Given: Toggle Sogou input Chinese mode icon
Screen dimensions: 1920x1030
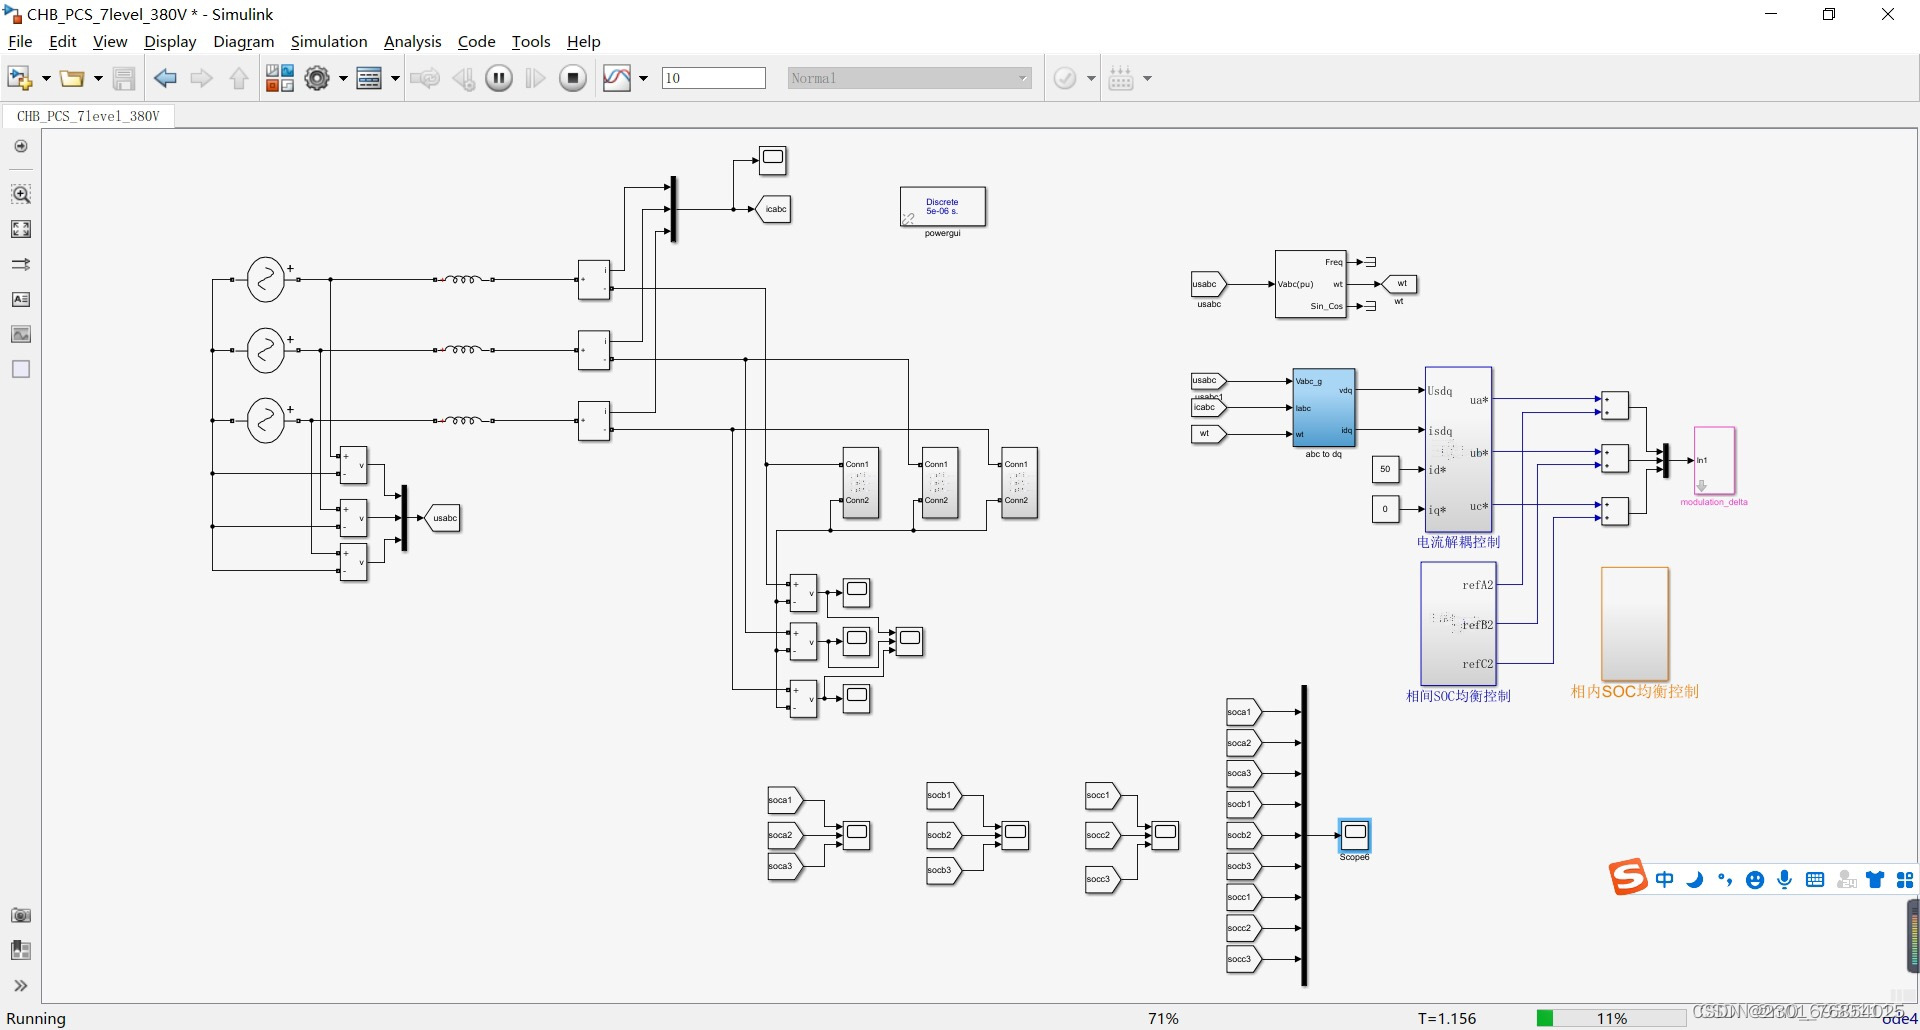Looking at the screenshot, I should [x=1664, y=880].
